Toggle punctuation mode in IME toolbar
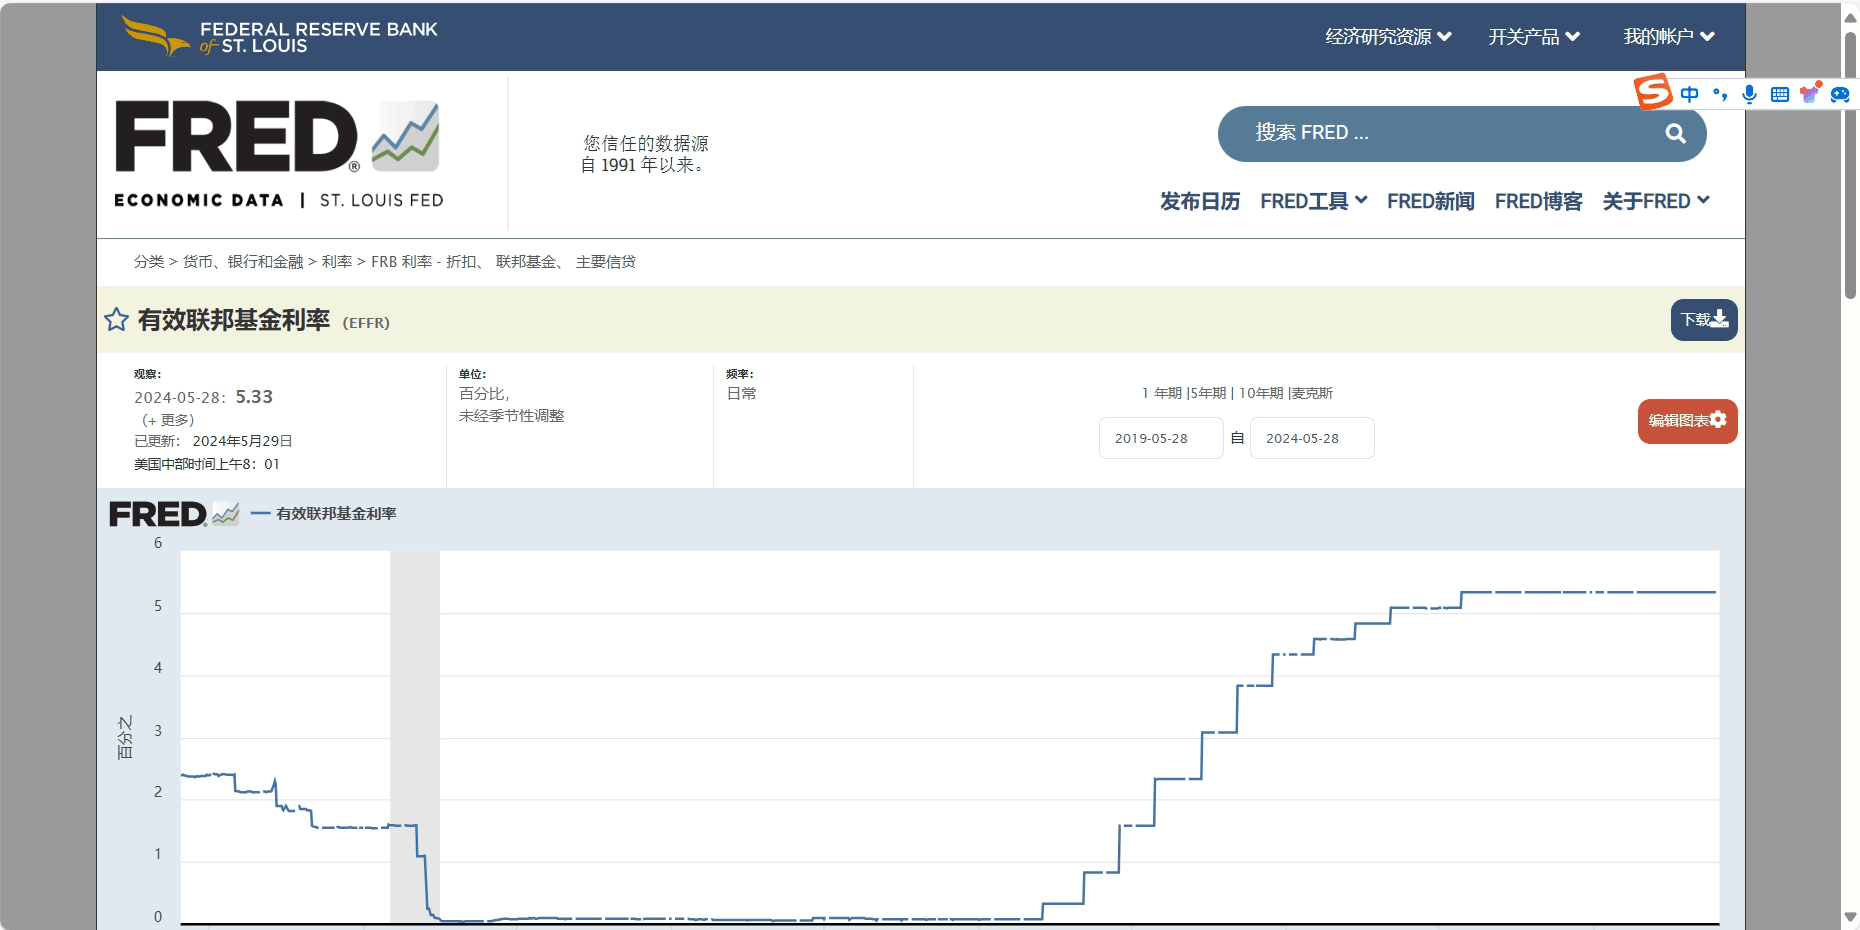This screenshot has width=1860, height=930. pyautogui.click(x=1720, y=94)
